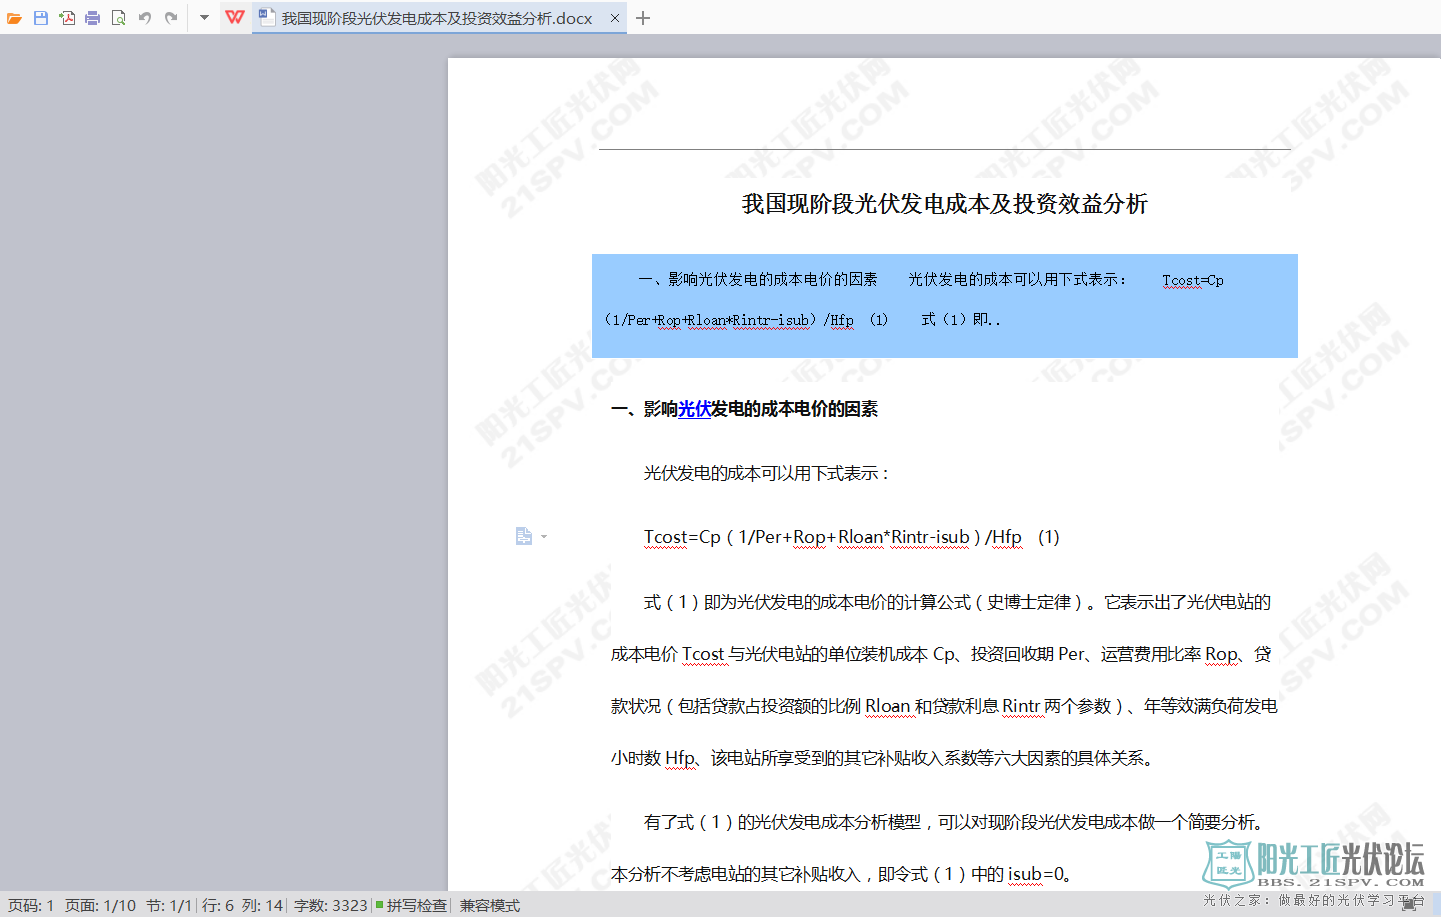Open word count from 字数: 3323
1441x917 pixels.
331,905
